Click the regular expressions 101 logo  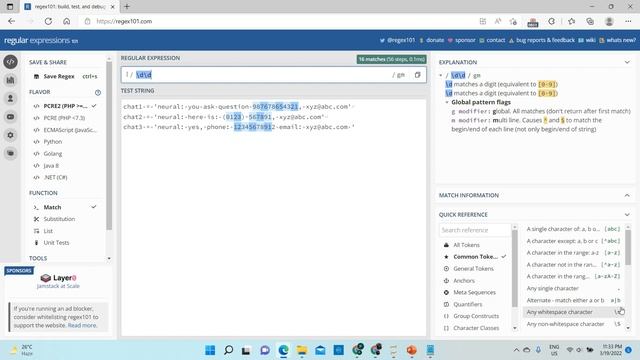tap(41, 40)
